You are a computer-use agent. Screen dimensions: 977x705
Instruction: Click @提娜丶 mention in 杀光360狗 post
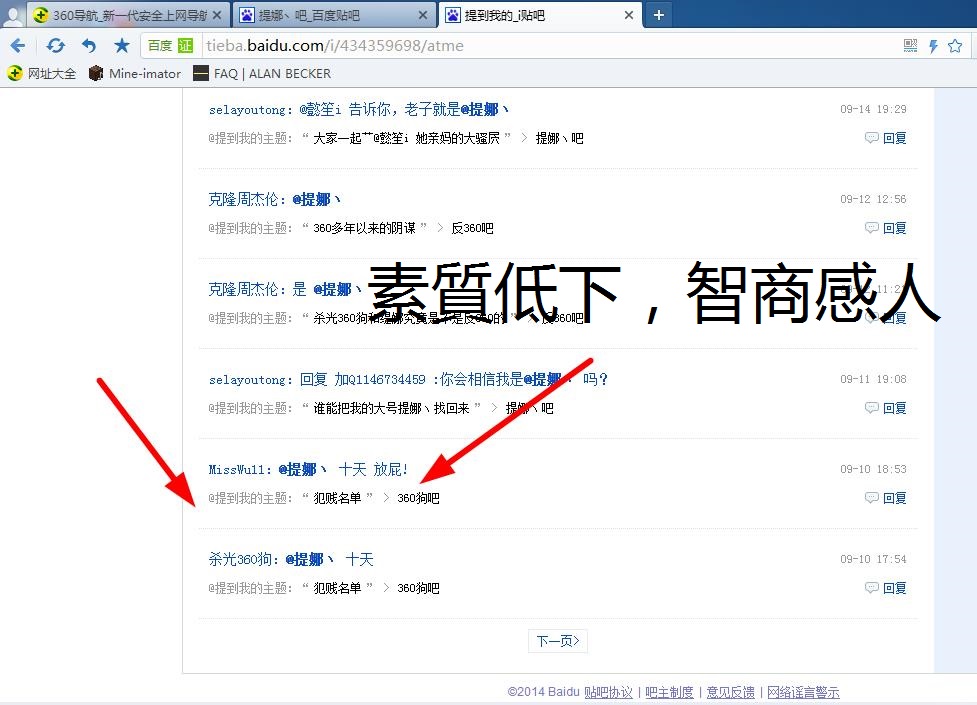(x=310, y=559)
